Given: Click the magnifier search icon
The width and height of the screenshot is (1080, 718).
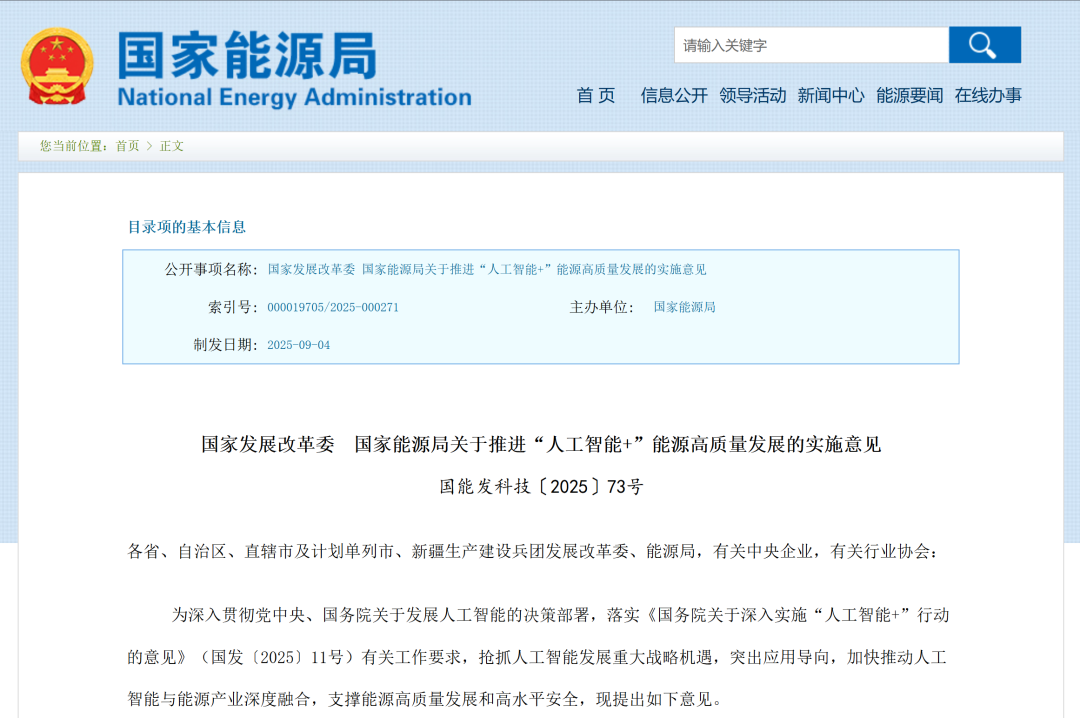Looking at the screenshot, I should point(984,45).
